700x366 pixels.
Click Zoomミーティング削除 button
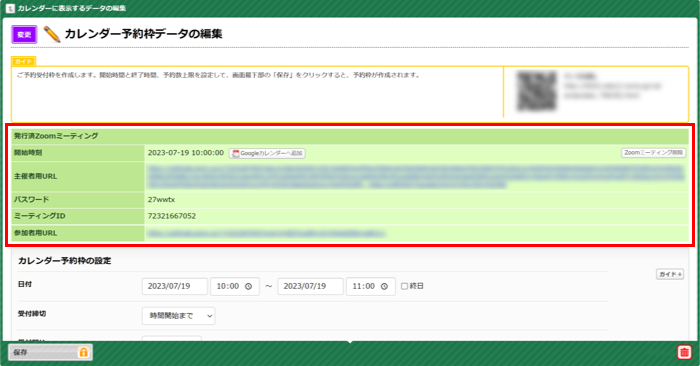click(x=654, y=153)
